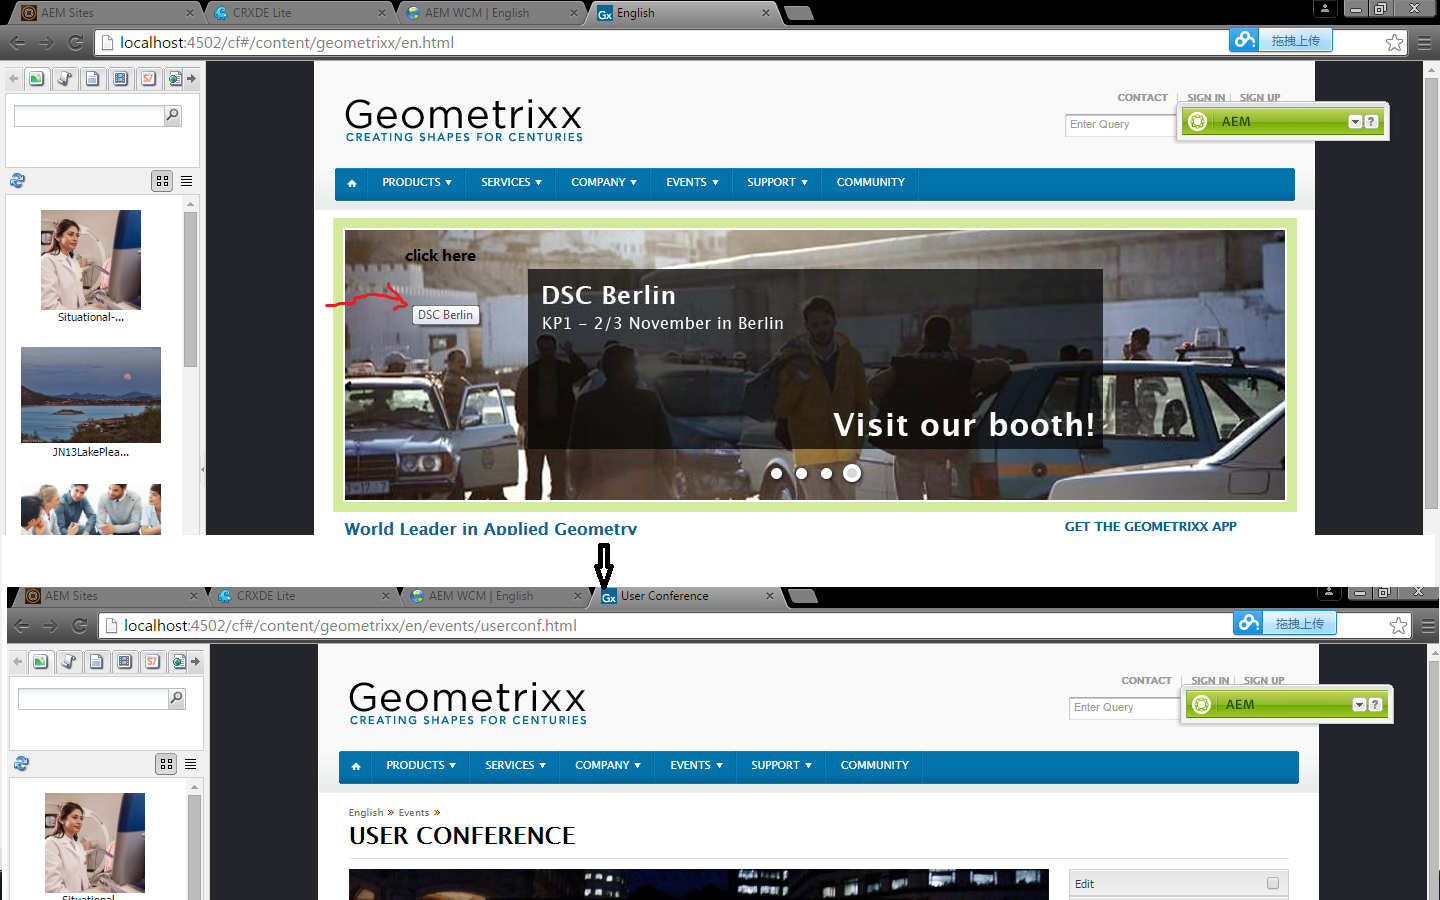Click address bar in User Conference window

[x=665, y=625]
